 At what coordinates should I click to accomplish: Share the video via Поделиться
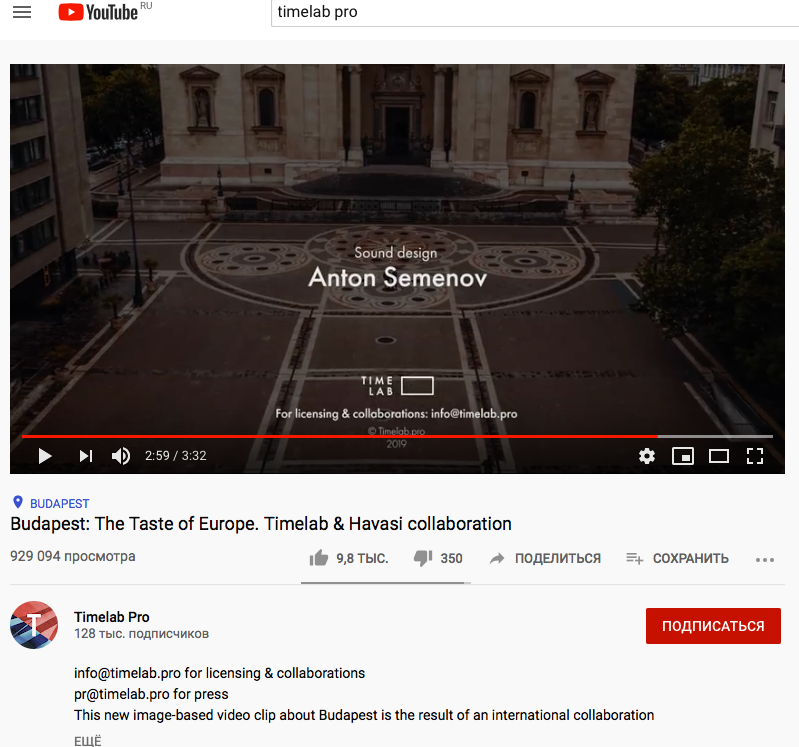tap(545, 558)
